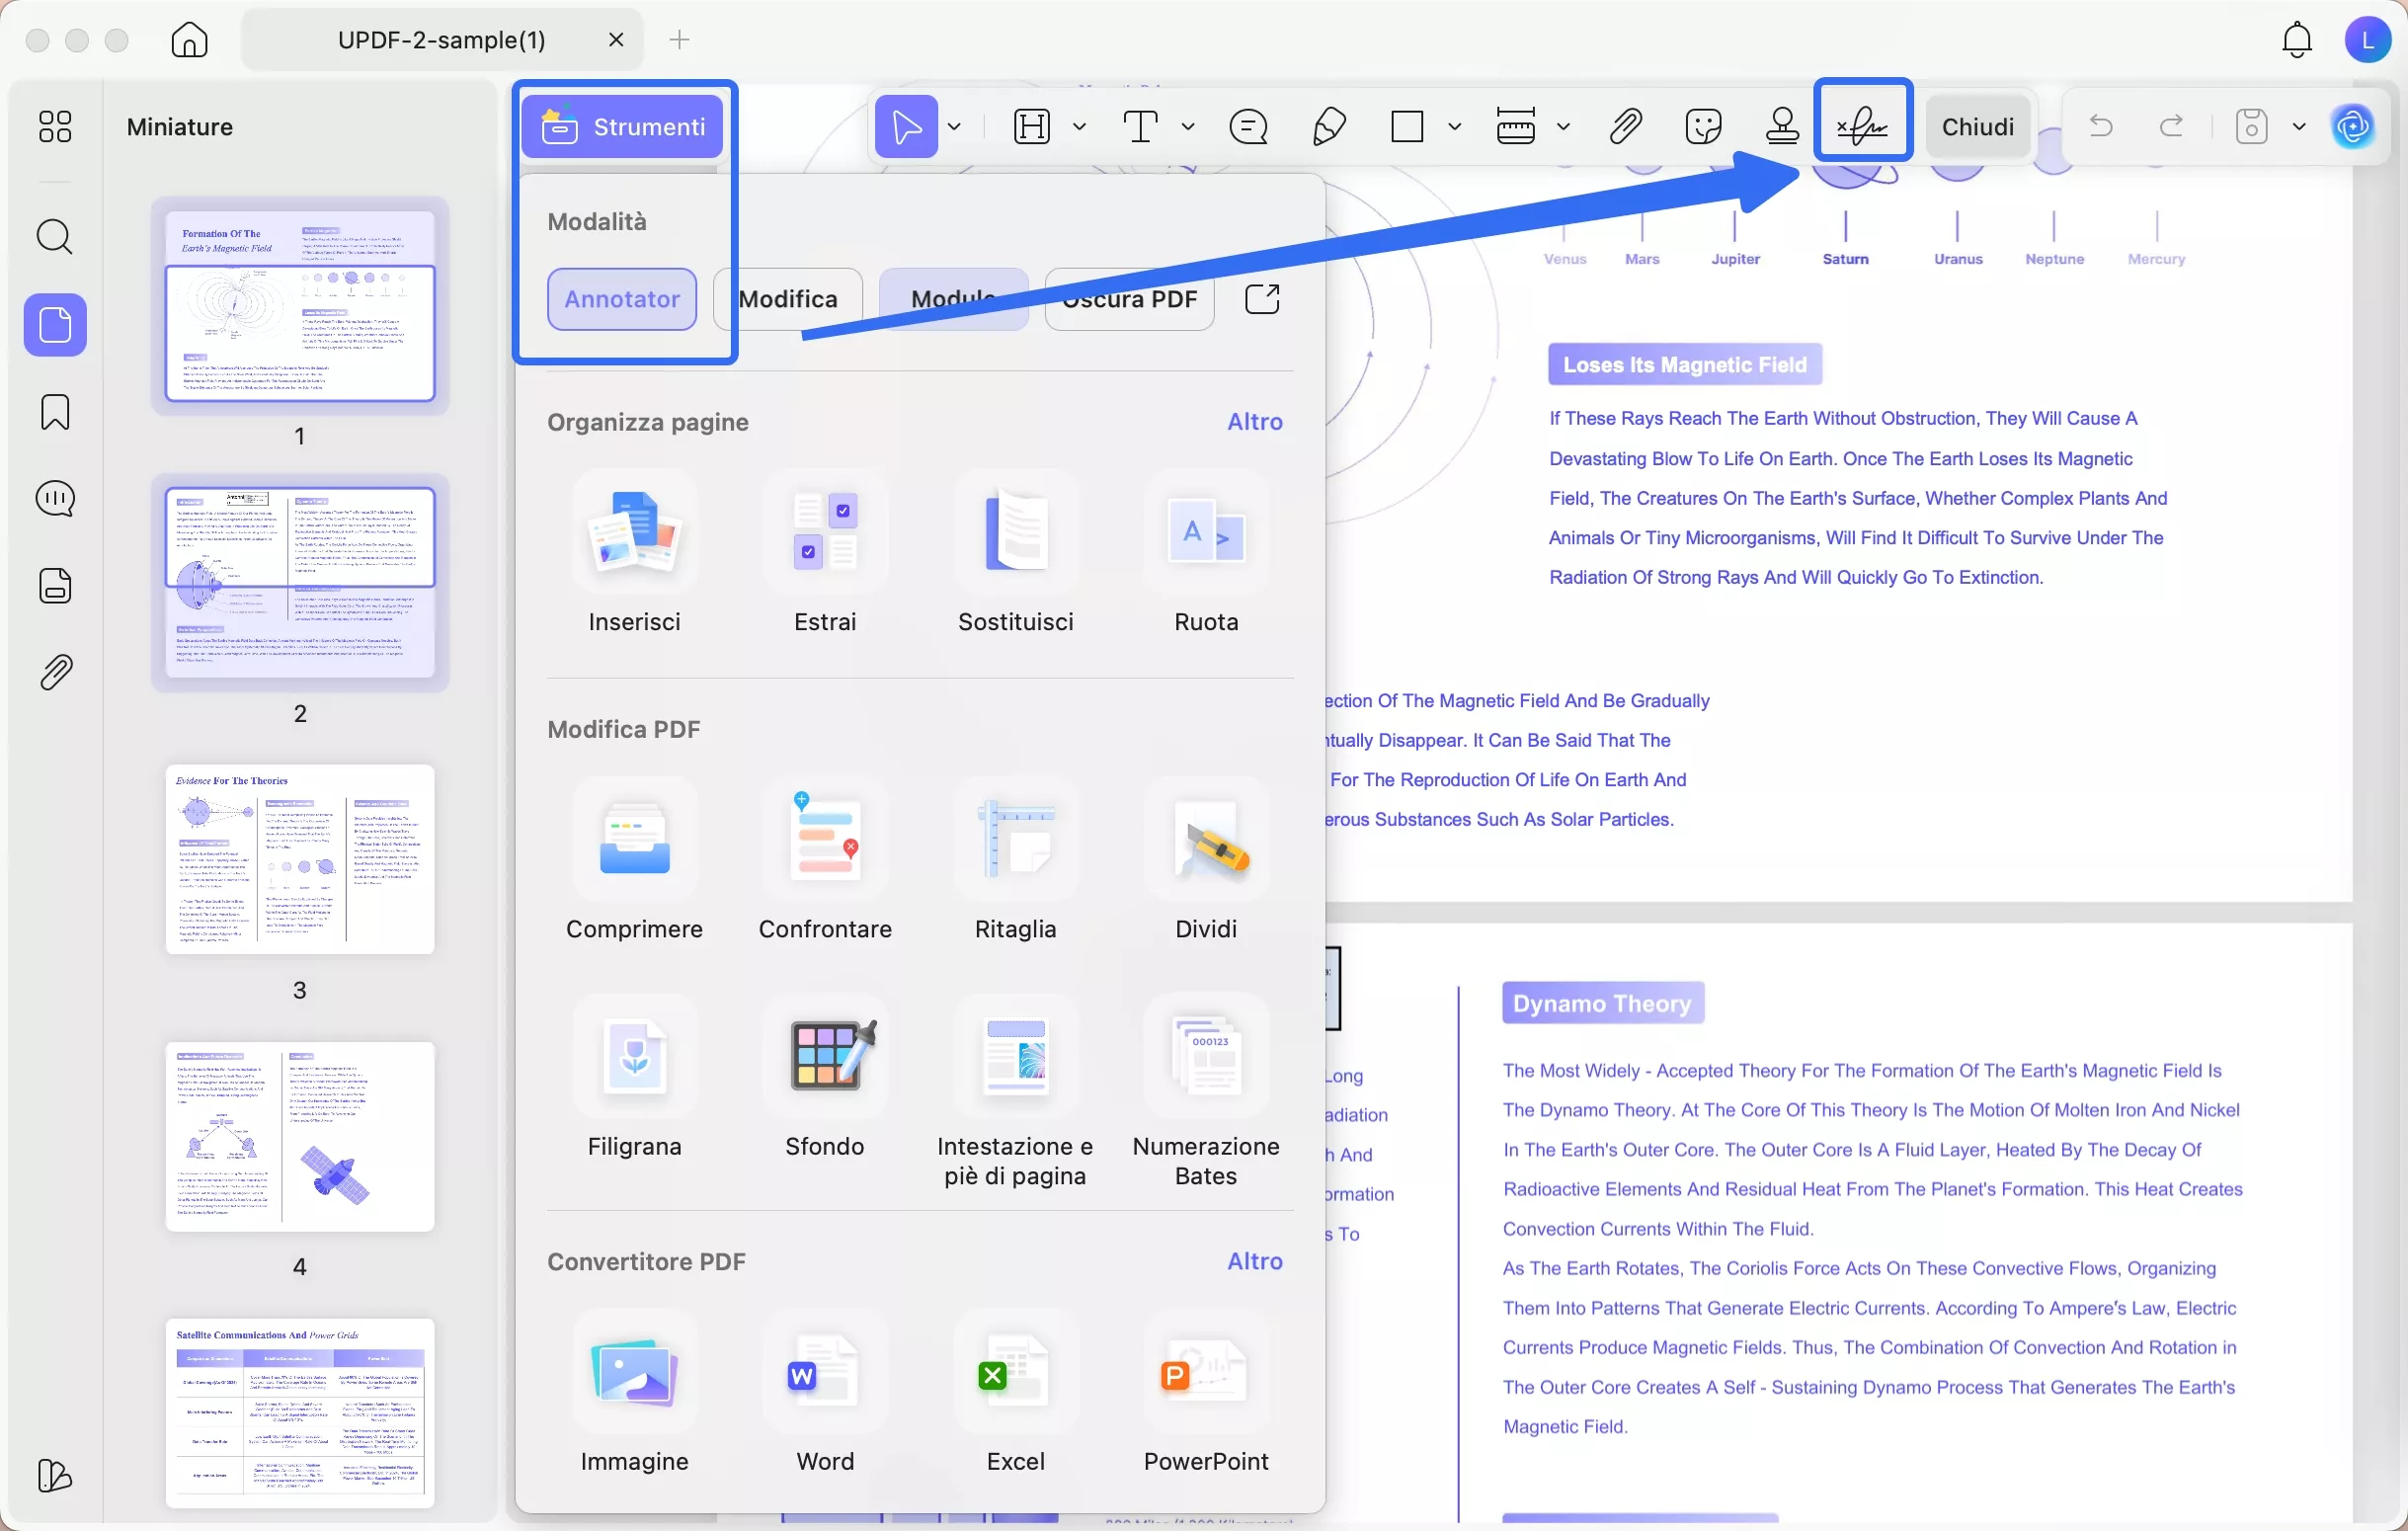Open the Strumenti menu
2408x1531 pixels.
622,127
